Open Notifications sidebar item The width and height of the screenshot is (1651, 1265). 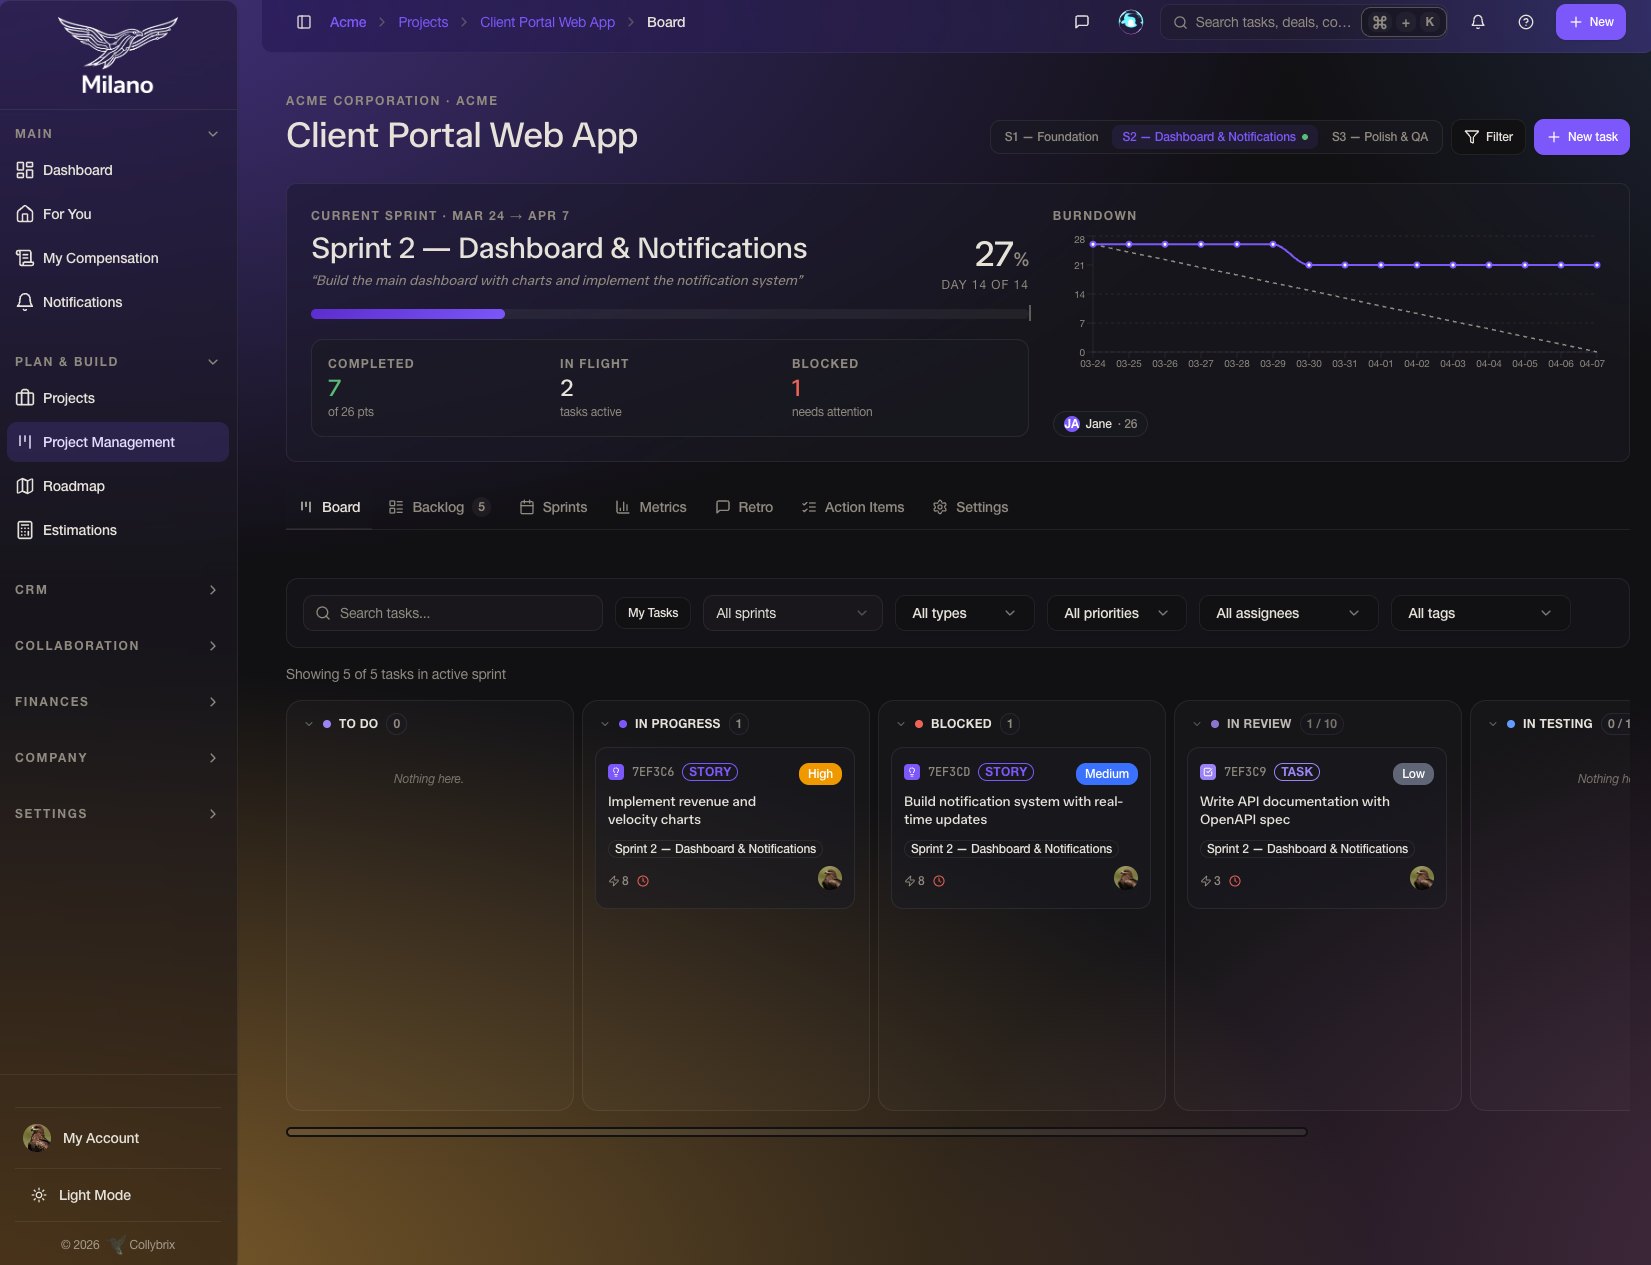pyautogui.click(x=118, y=302)
